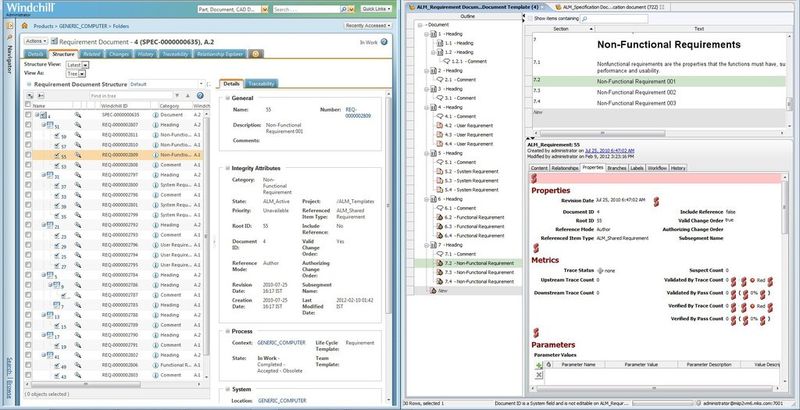Click the top Navigator sidebar icon
This screenshot has height=410, width=800.
(9, 25)
